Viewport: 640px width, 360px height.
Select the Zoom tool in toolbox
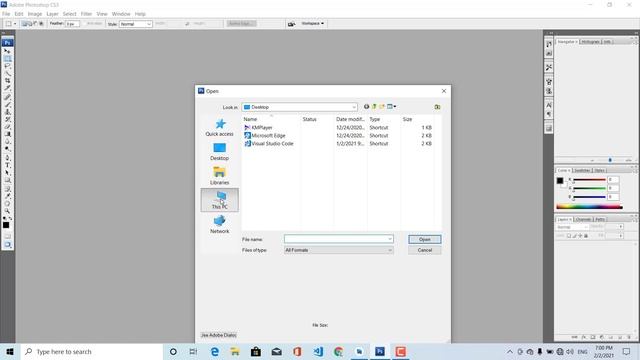(7, 211)
